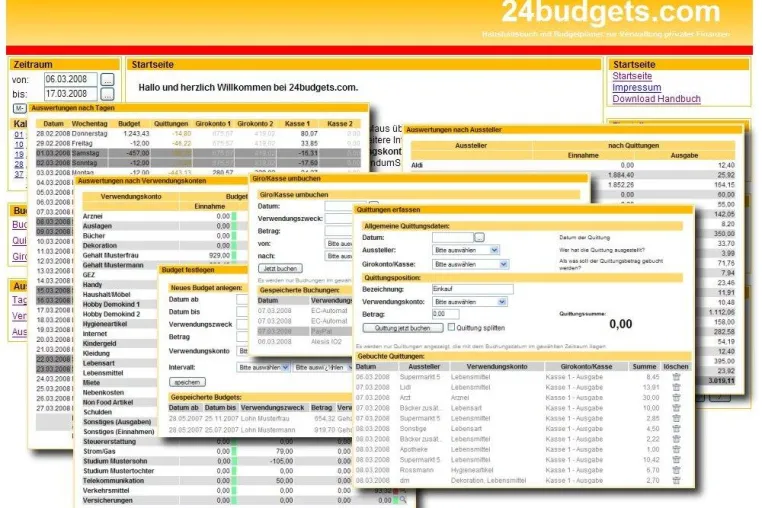Click the trash icon in the 10,00 Bäcker zusät. row
762x508 pixels.
[676, 408]
